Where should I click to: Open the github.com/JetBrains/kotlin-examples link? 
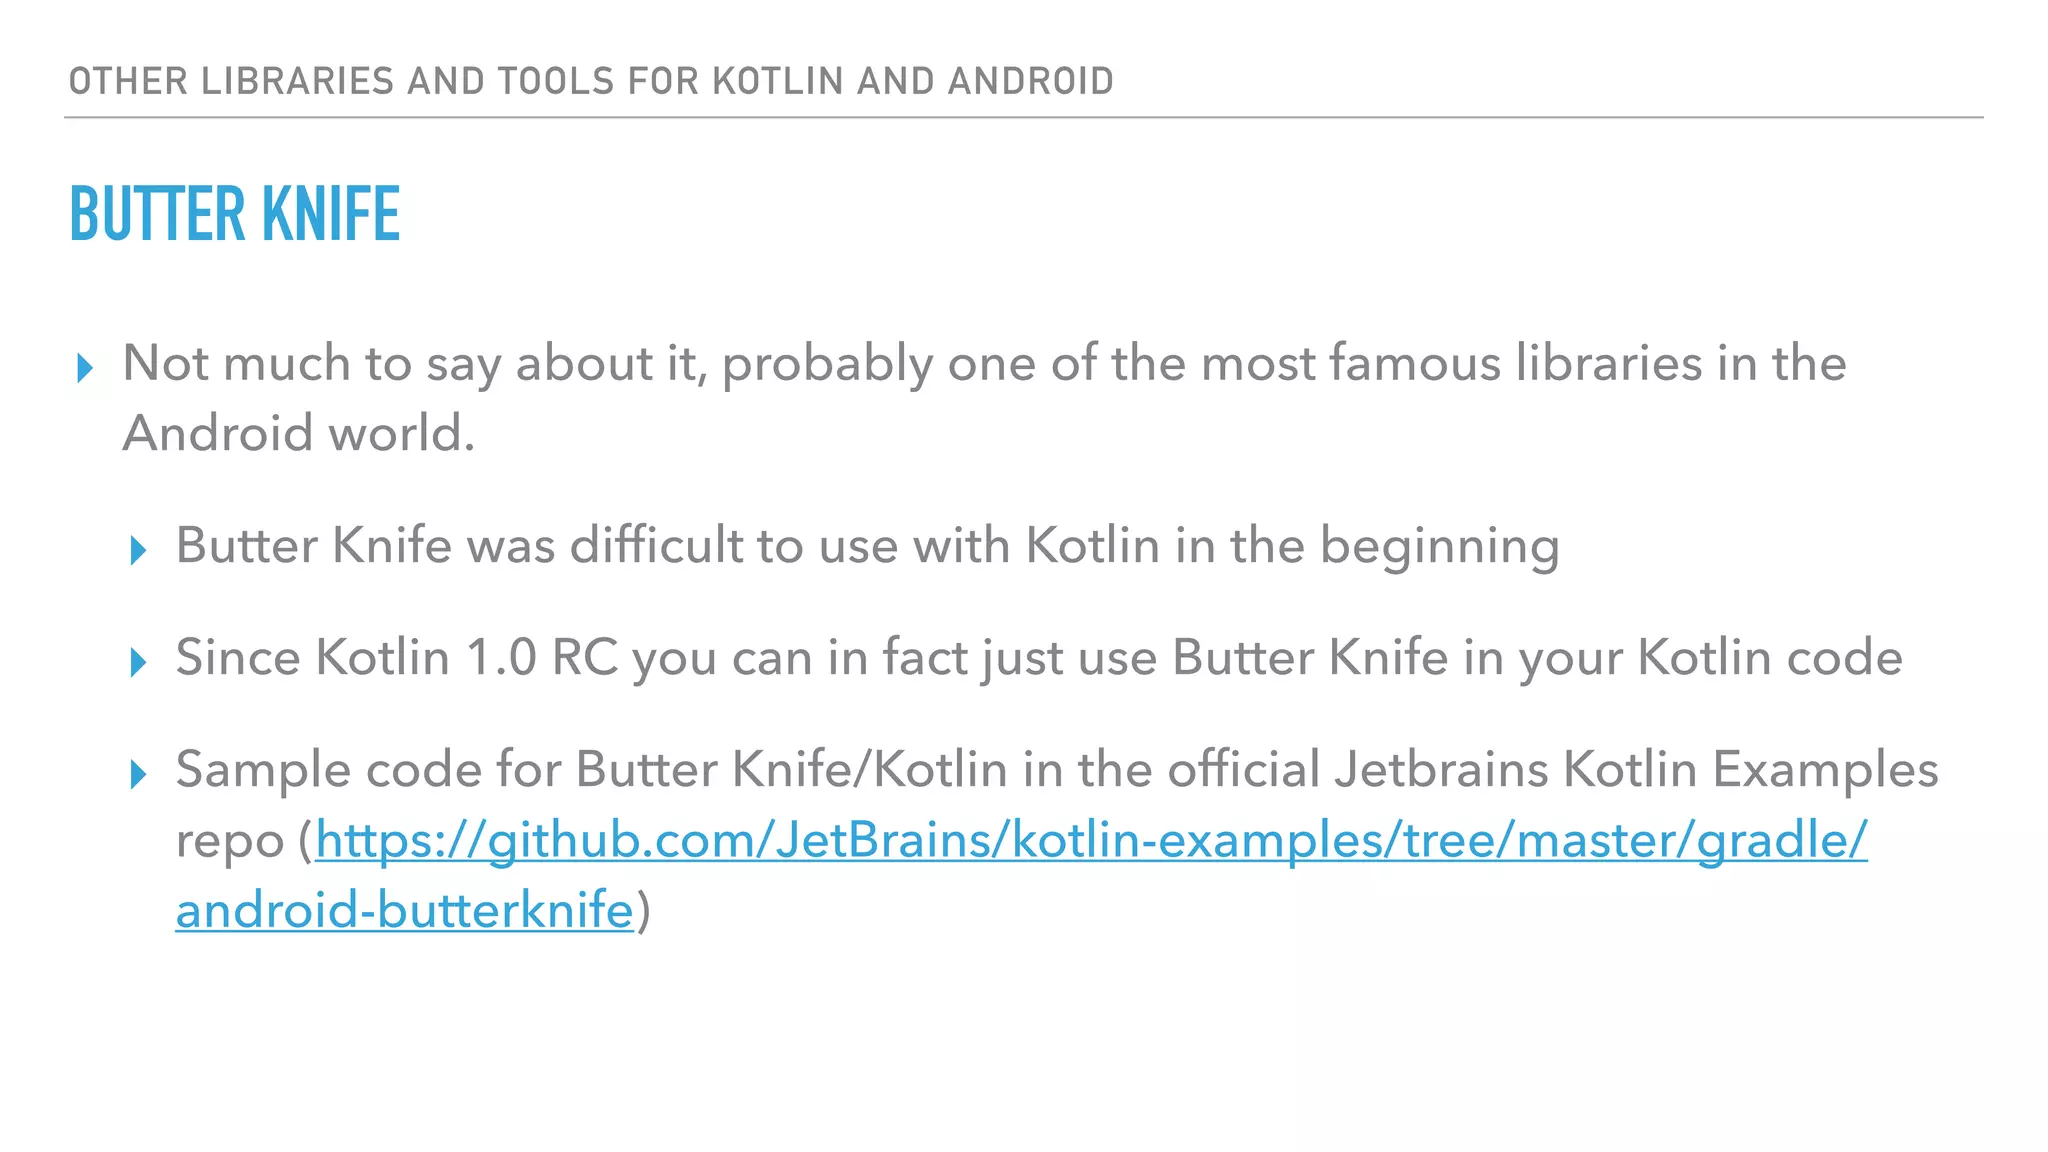click(x=1091, y=840)
